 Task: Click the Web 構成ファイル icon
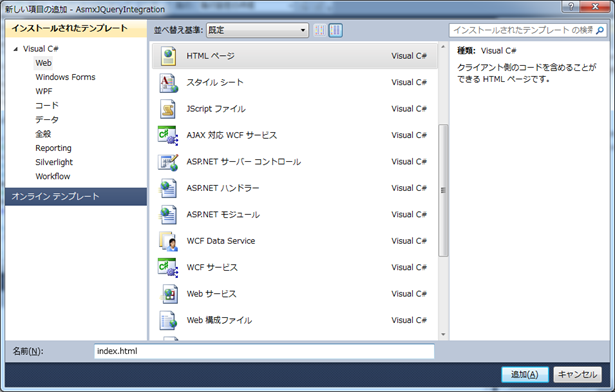168,320
